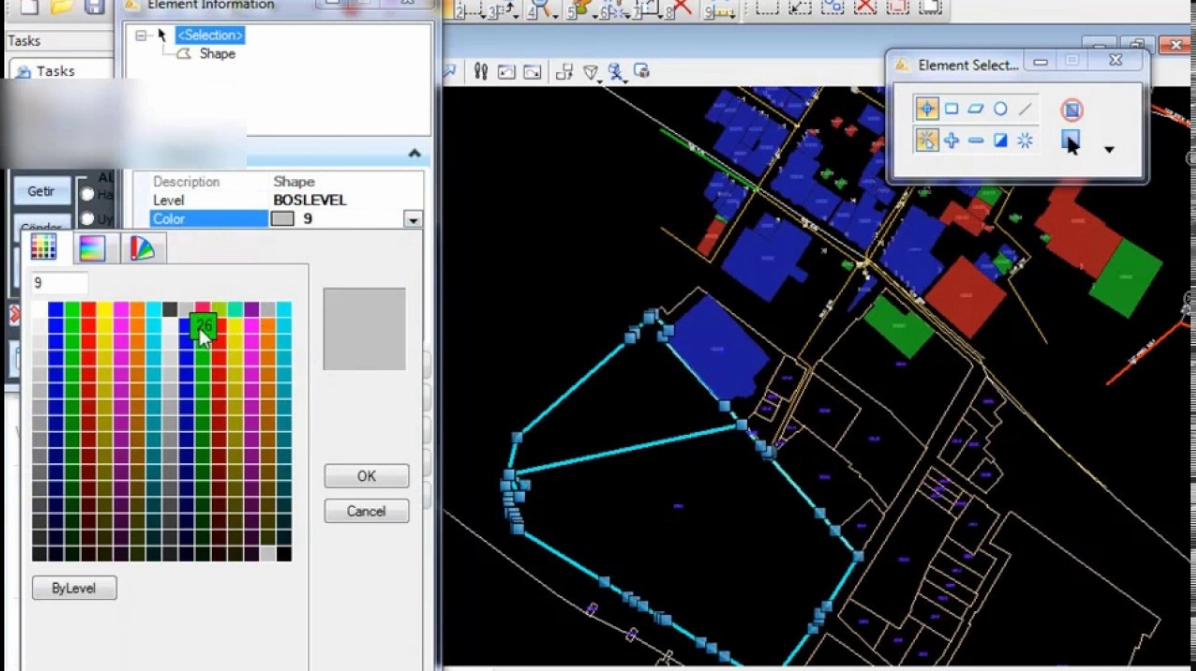Screen dimensions: 1196x671
Task: Click the Open folder icon
Action: (62, 8)
